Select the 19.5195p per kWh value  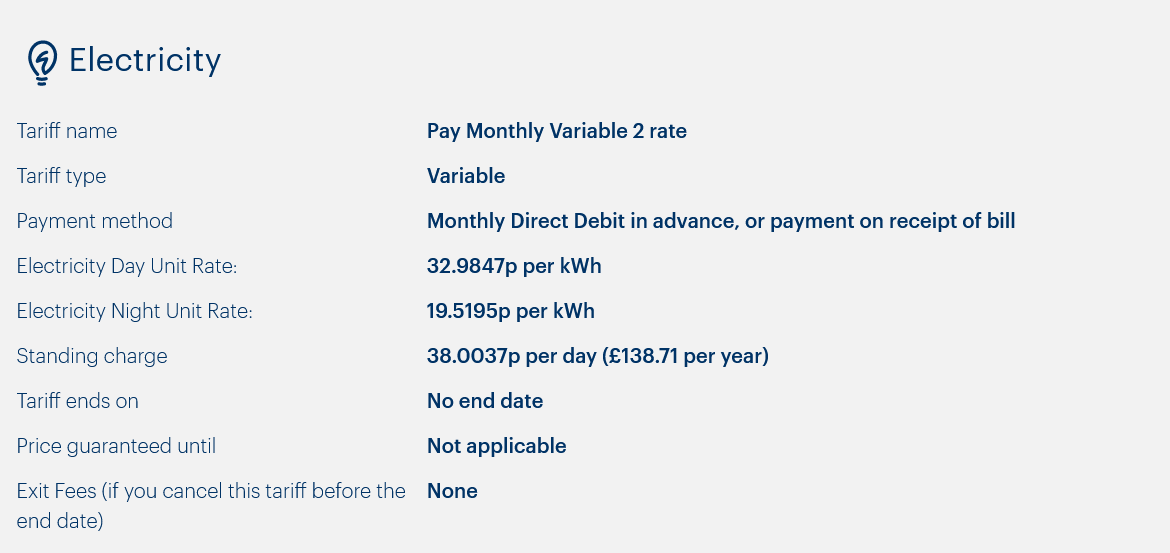tap(511, 311)
